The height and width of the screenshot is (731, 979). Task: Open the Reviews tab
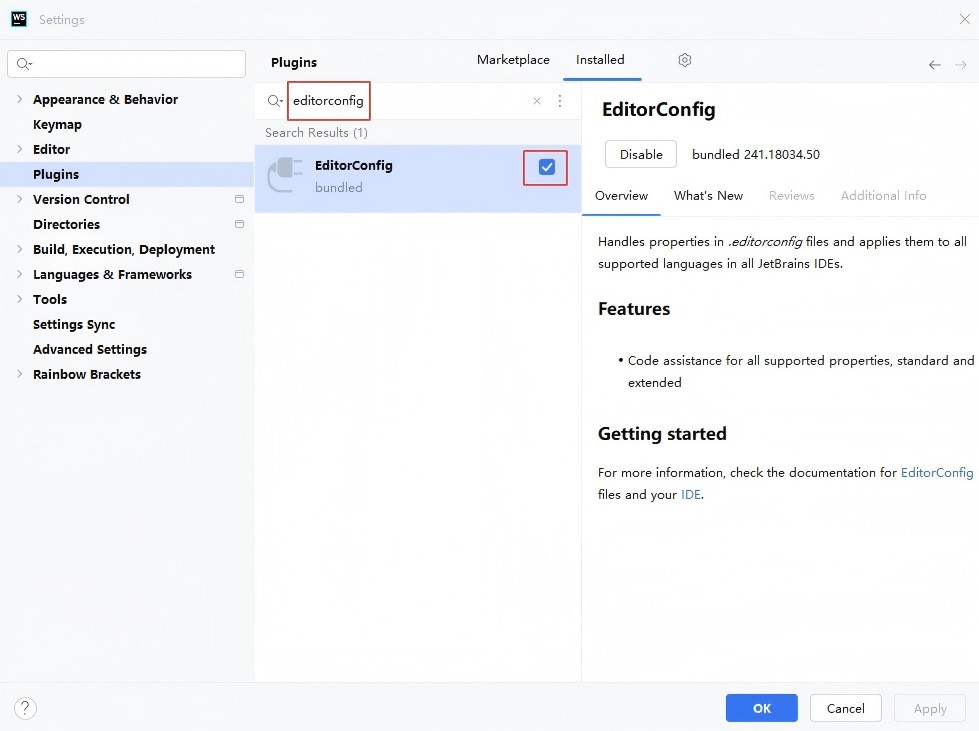coord(791,196)
